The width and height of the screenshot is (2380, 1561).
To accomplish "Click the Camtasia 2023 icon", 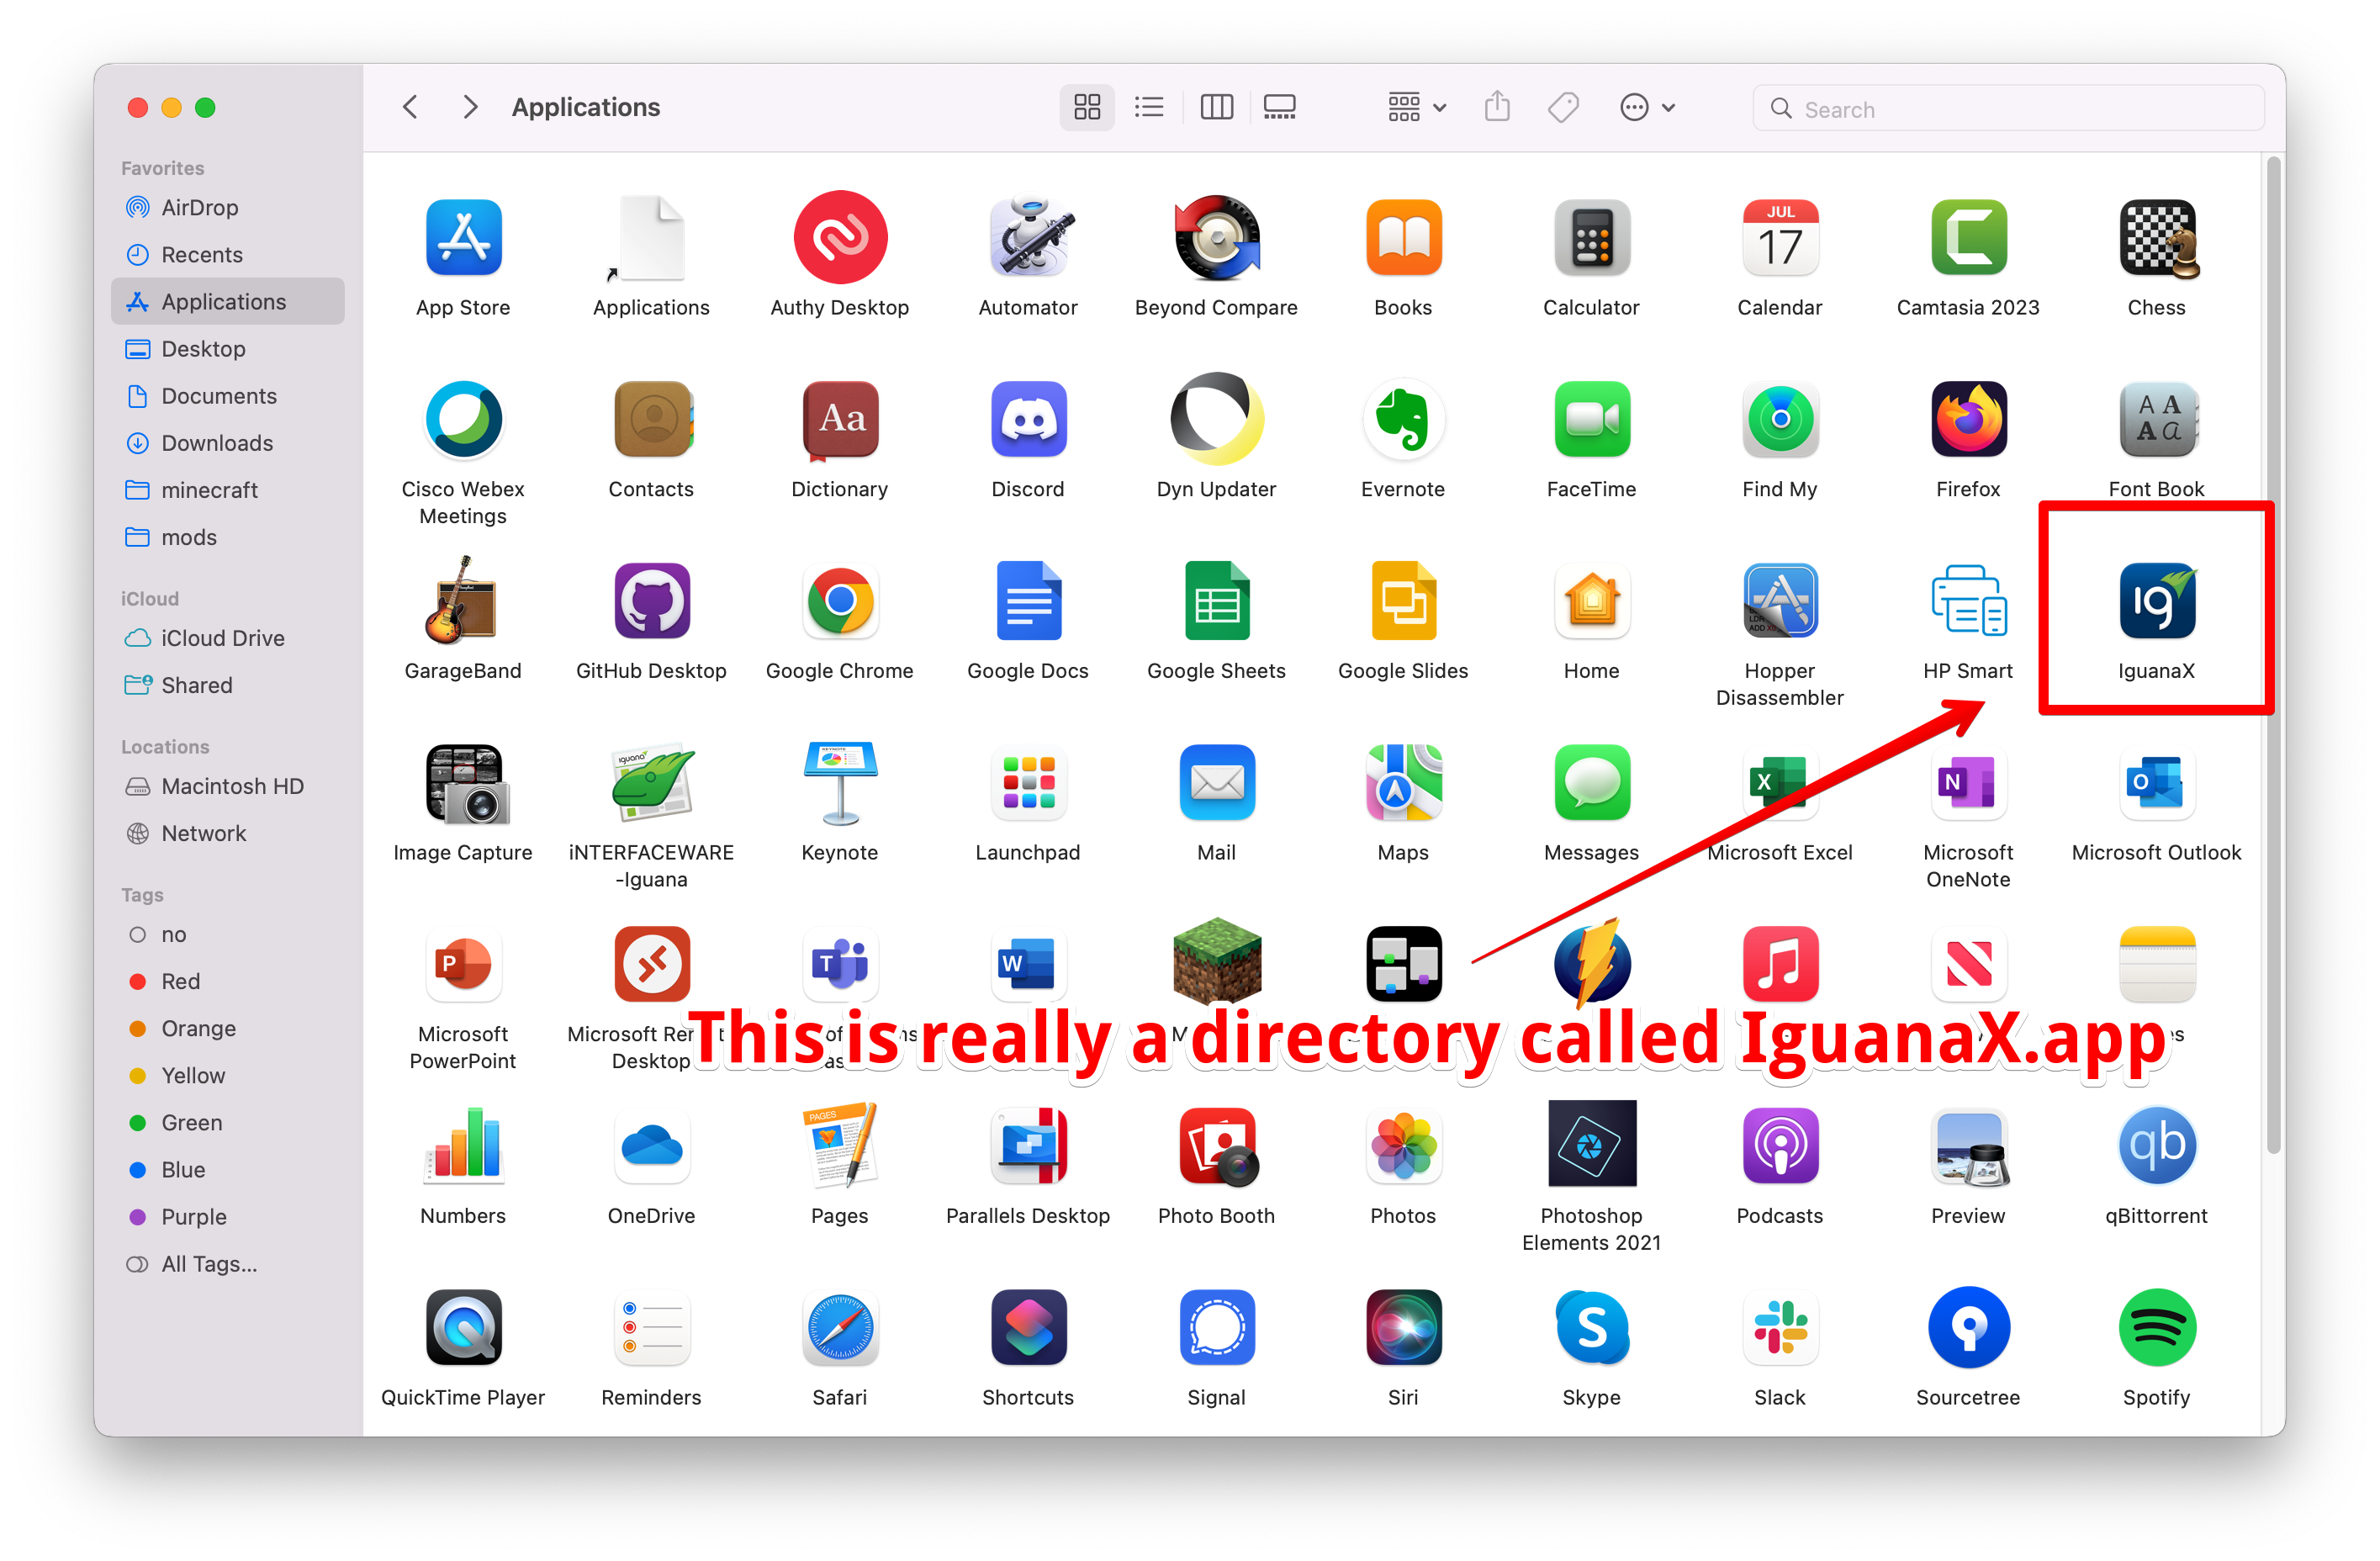I will [1967, 238].
